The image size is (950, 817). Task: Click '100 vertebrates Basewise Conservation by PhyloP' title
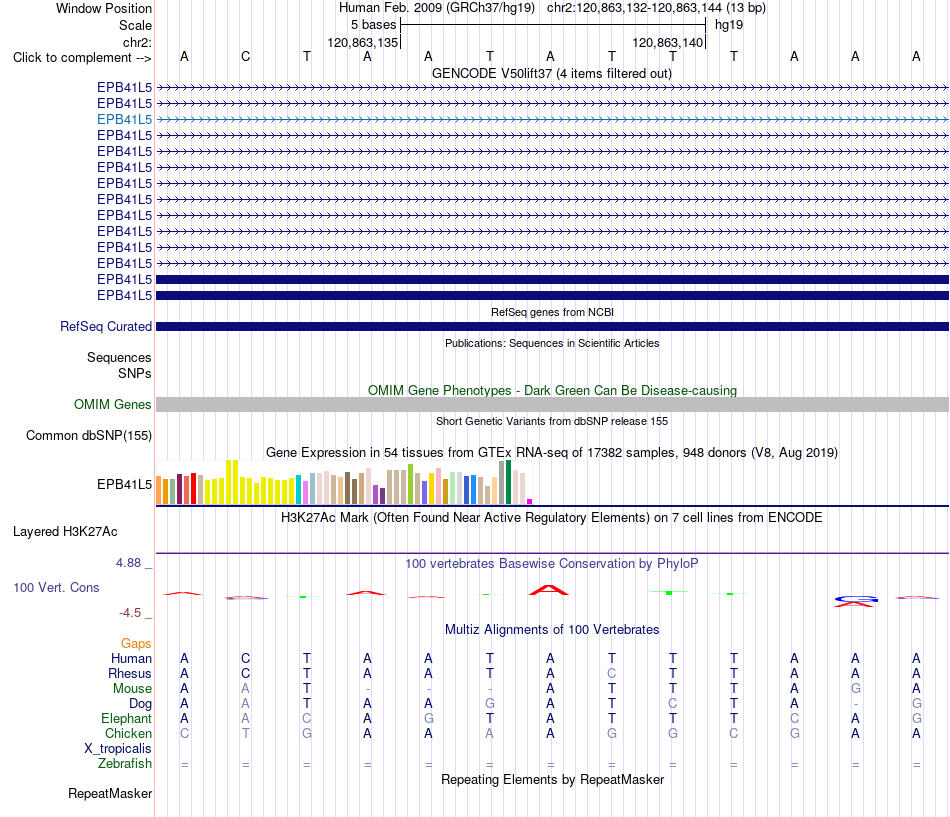(552, 564)
